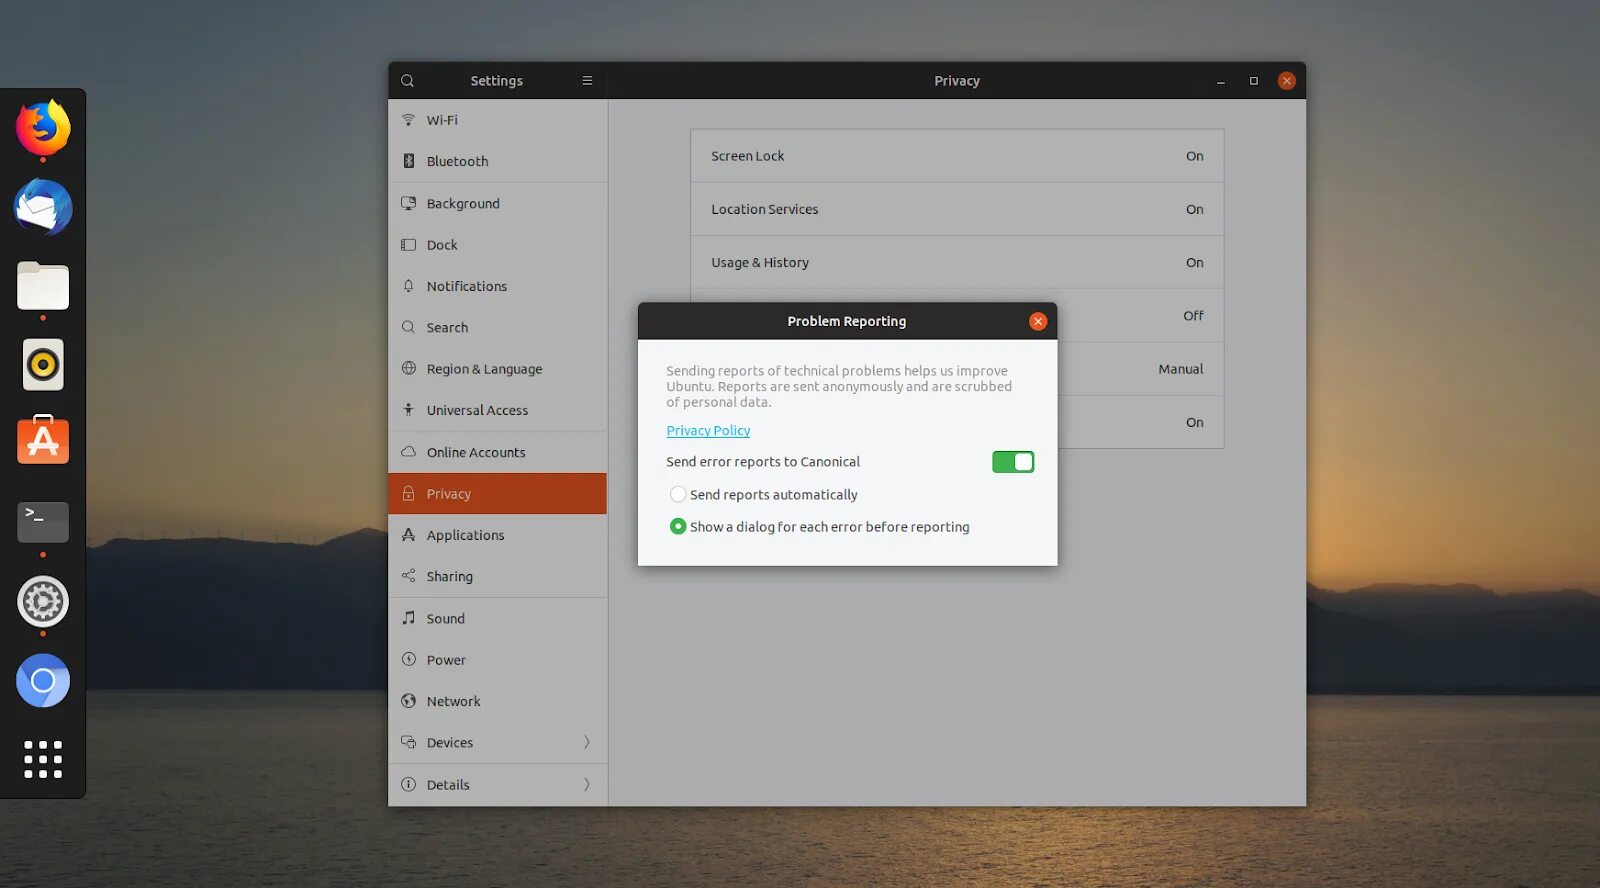Screen dimensions: 1600x888
Task: Expand Details submenu chevron
Action: point(587,785)
